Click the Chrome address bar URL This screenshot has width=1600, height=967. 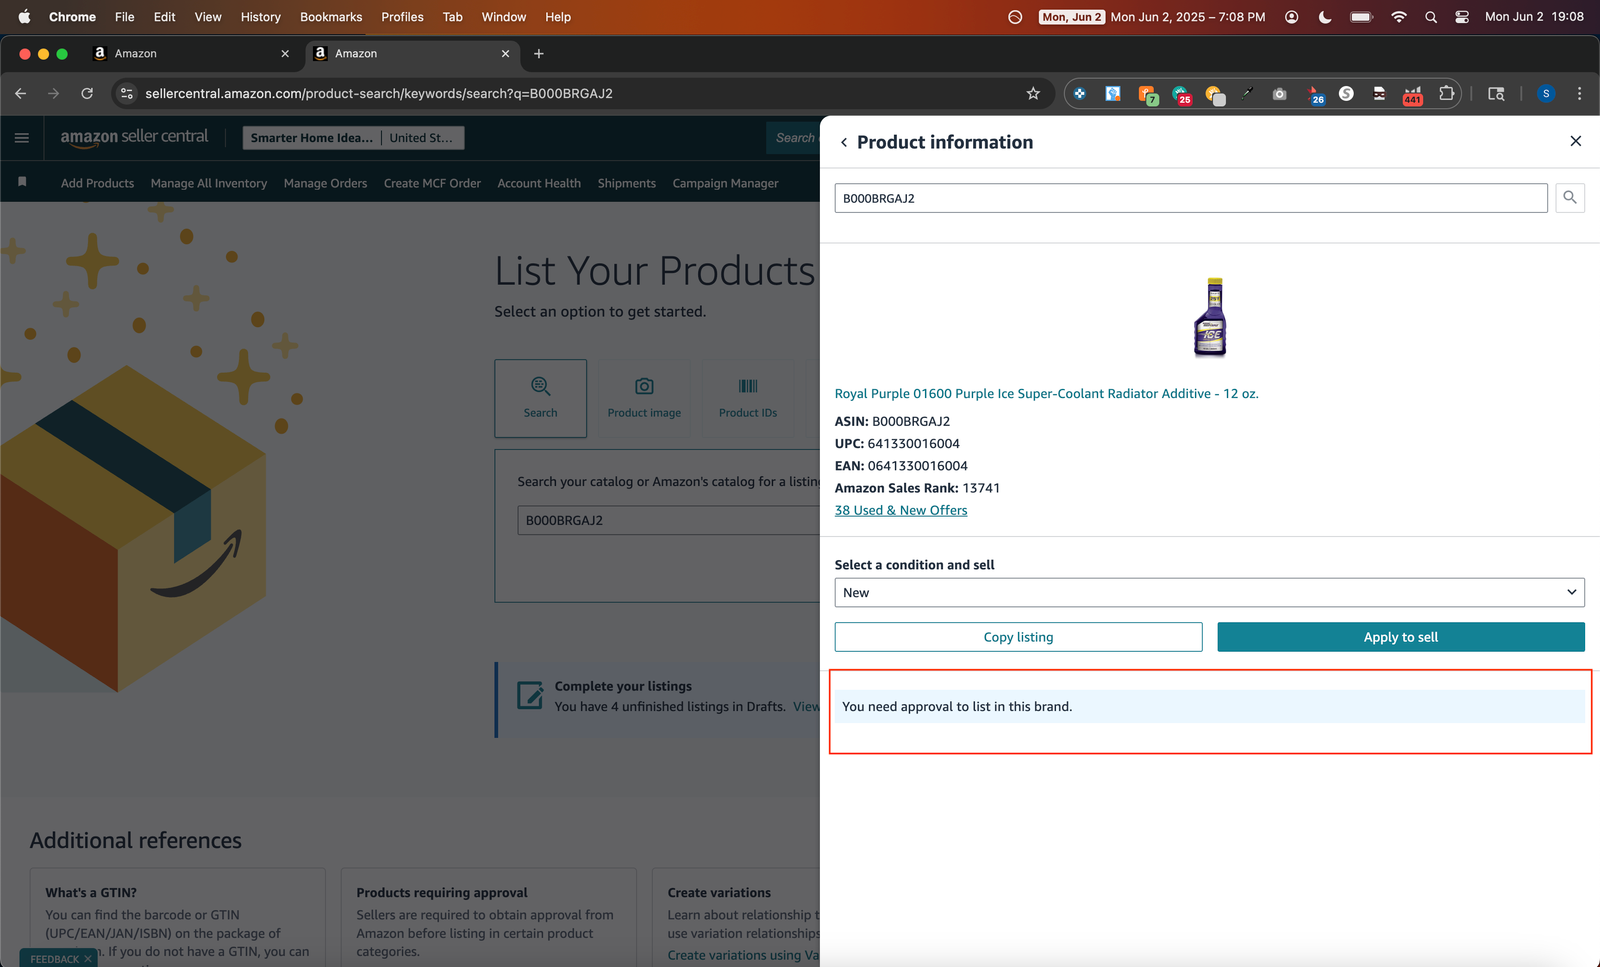[x=379, y=93]
